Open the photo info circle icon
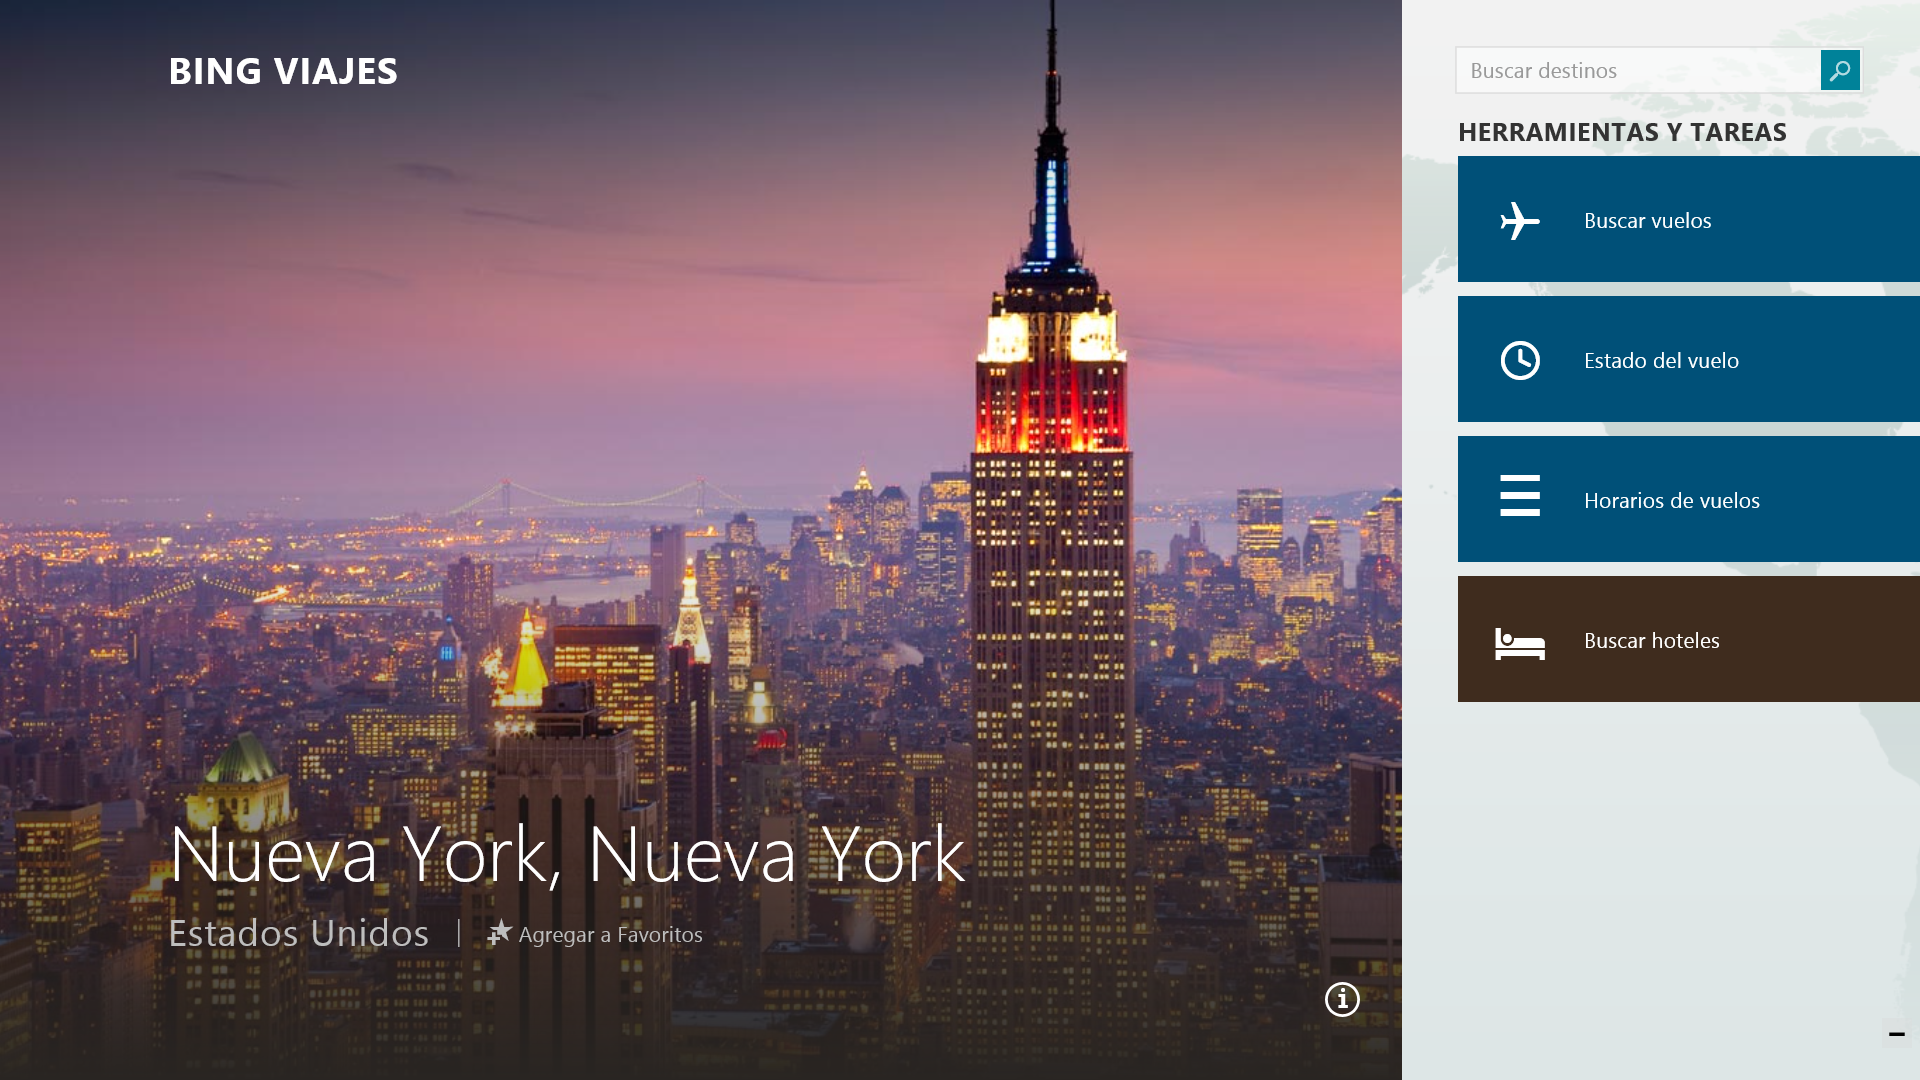 point(1342,999)
